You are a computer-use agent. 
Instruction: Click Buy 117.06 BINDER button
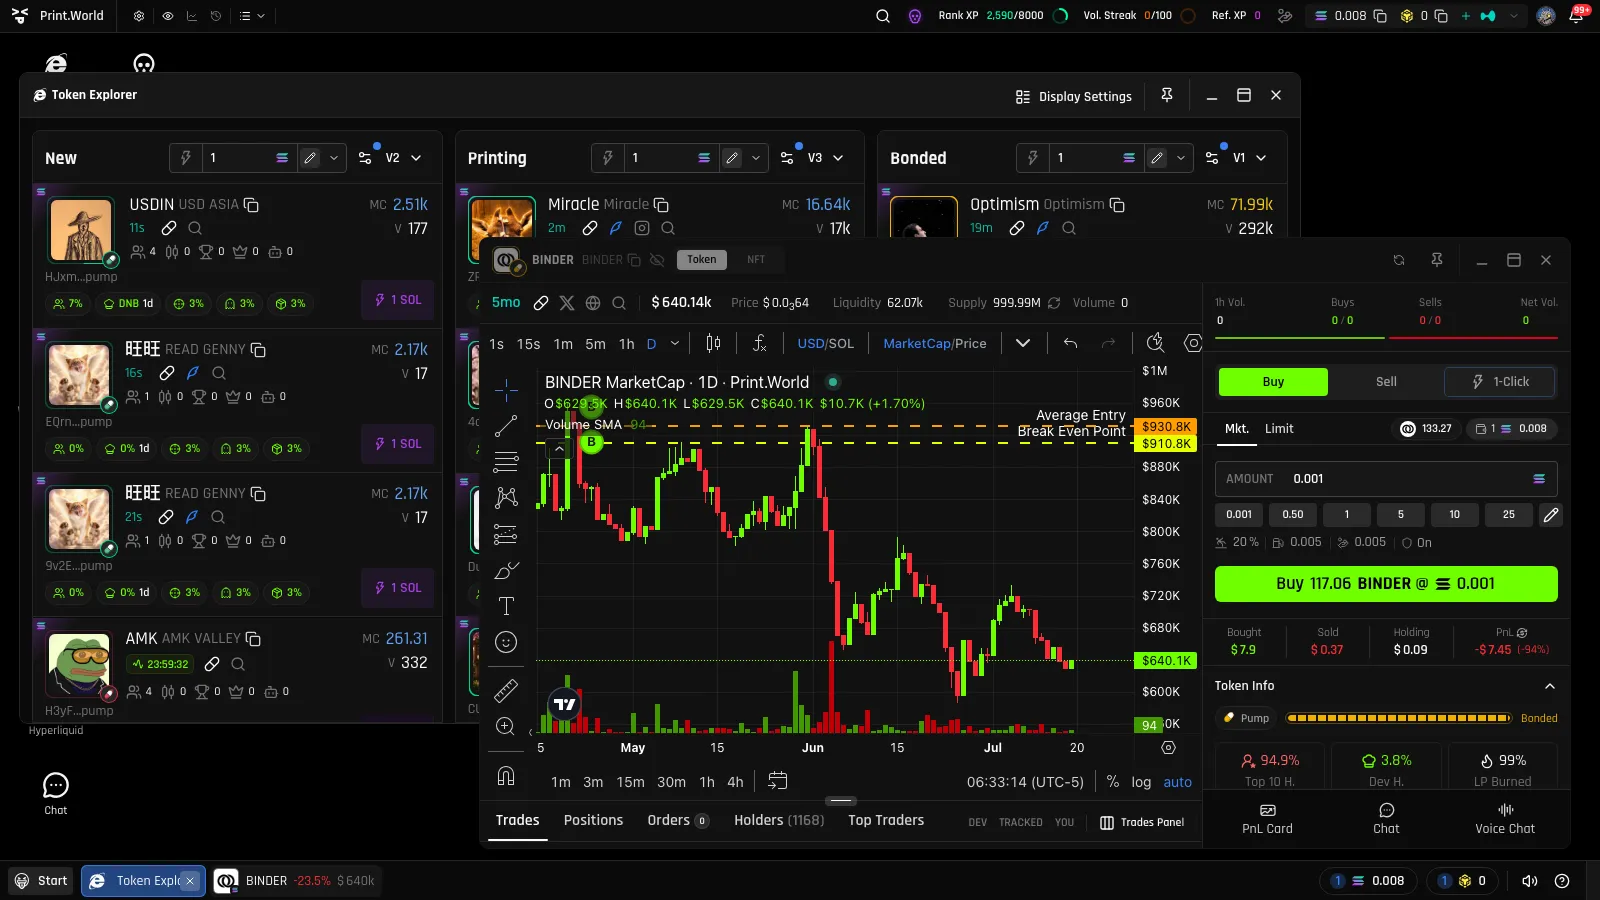click(1386, 584)
